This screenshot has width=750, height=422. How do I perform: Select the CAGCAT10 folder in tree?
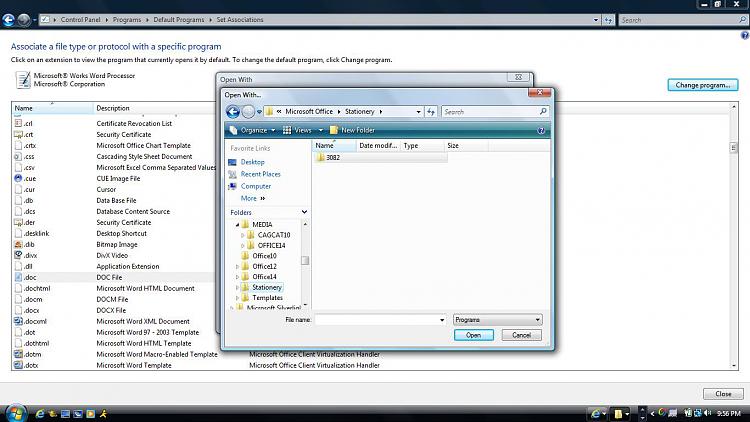point(274,235)
